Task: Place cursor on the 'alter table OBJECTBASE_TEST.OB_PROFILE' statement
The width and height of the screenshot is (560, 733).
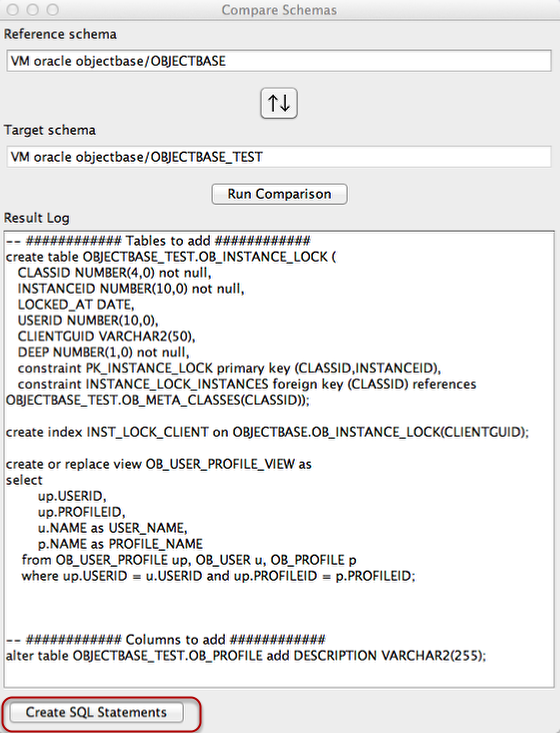Action: click(x=246, y=655)
